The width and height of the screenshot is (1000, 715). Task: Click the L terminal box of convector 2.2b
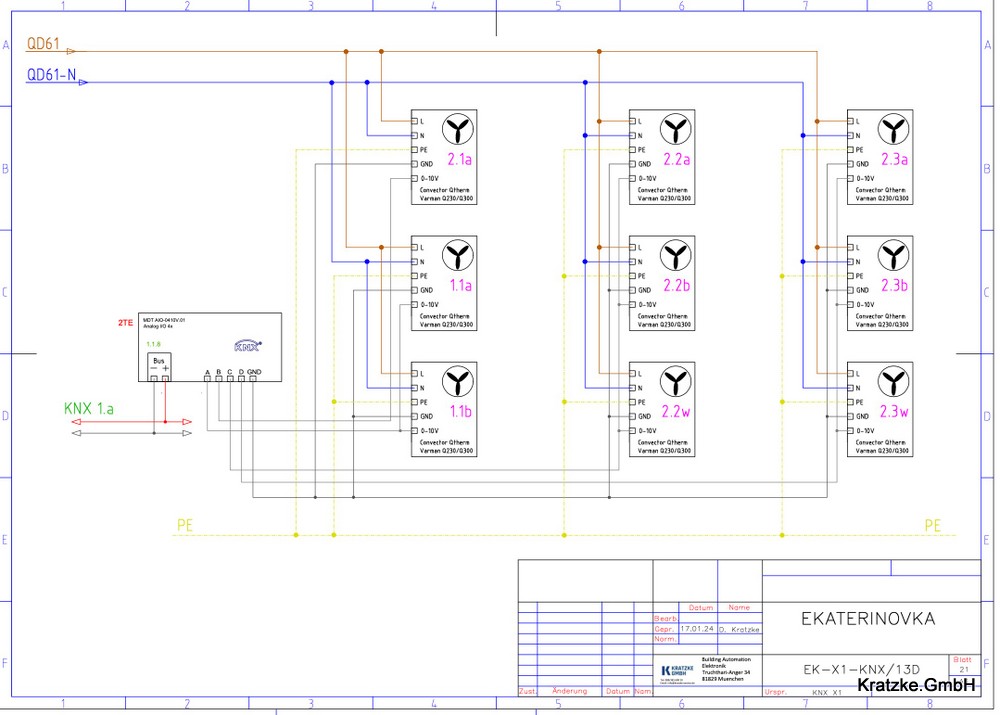[x=632, y=247]
